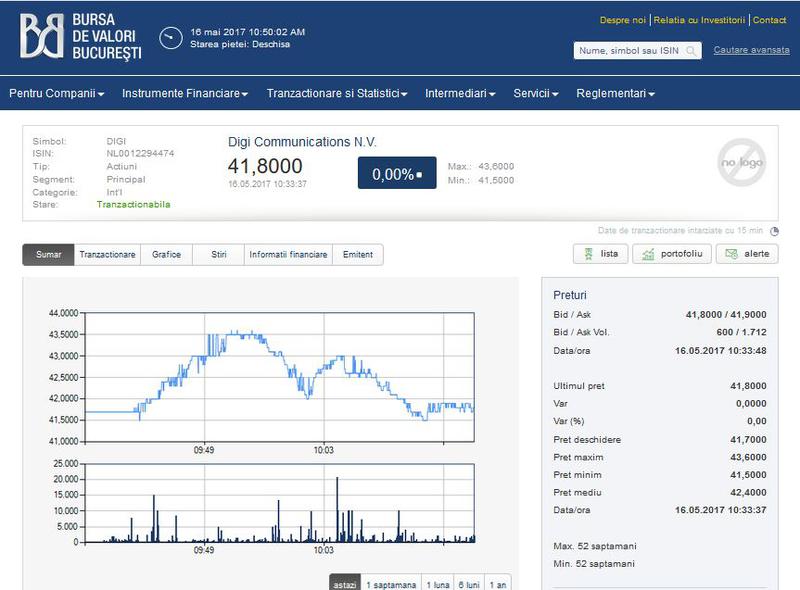Switch chart range to '1 luna'

[437, 584]
